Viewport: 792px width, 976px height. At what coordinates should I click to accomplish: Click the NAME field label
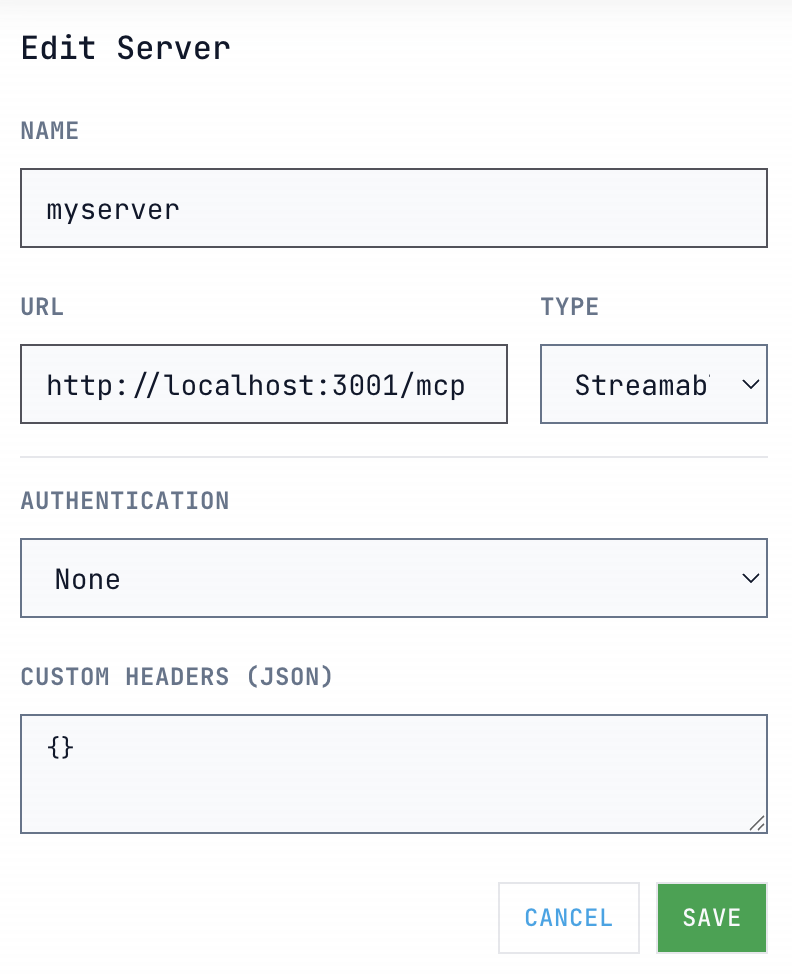[x=50, y=131]
